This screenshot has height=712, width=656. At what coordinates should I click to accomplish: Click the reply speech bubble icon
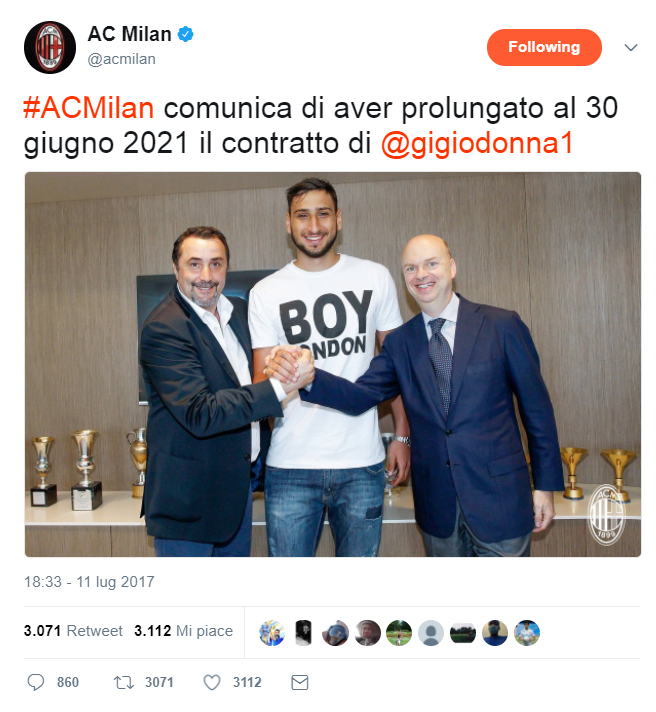click(36, 682)
